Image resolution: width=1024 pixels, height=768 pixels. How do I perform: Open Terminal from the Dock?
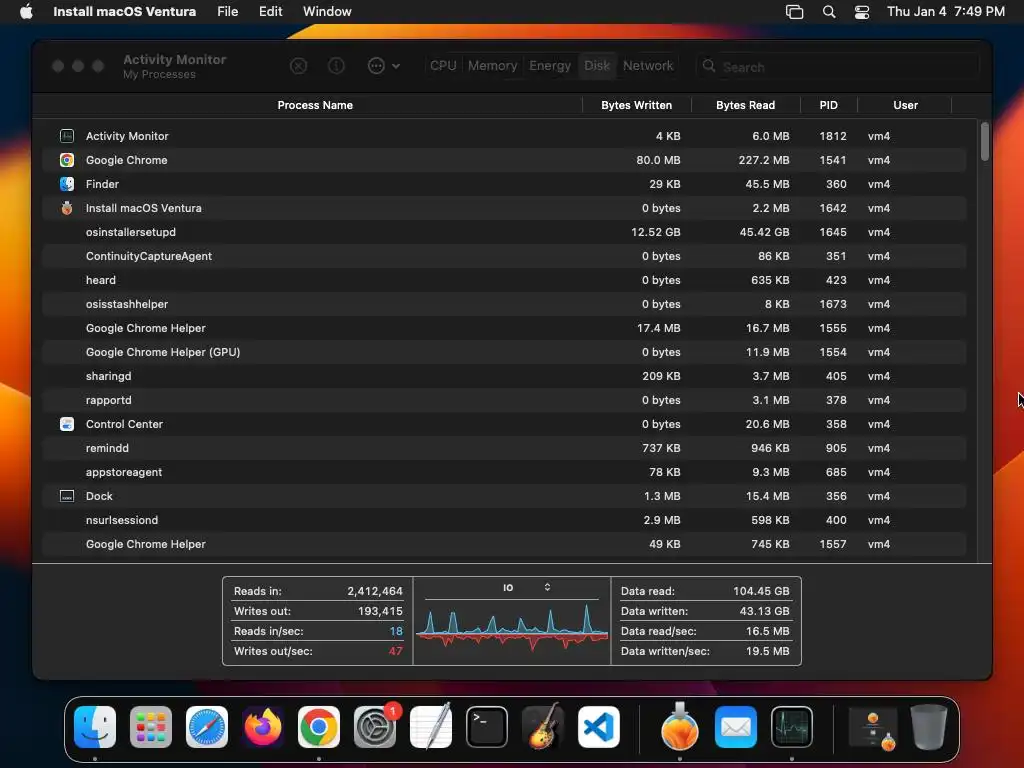coord(487,727)
